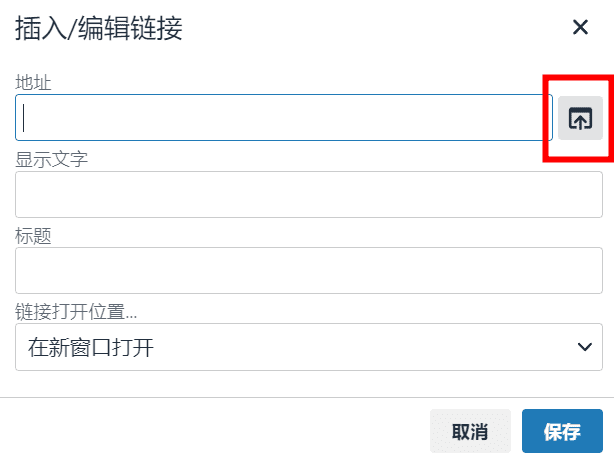Click the upload file icon beside 地址 field
The height and width of the screenshot is (462, 614).
click(580, 118)
